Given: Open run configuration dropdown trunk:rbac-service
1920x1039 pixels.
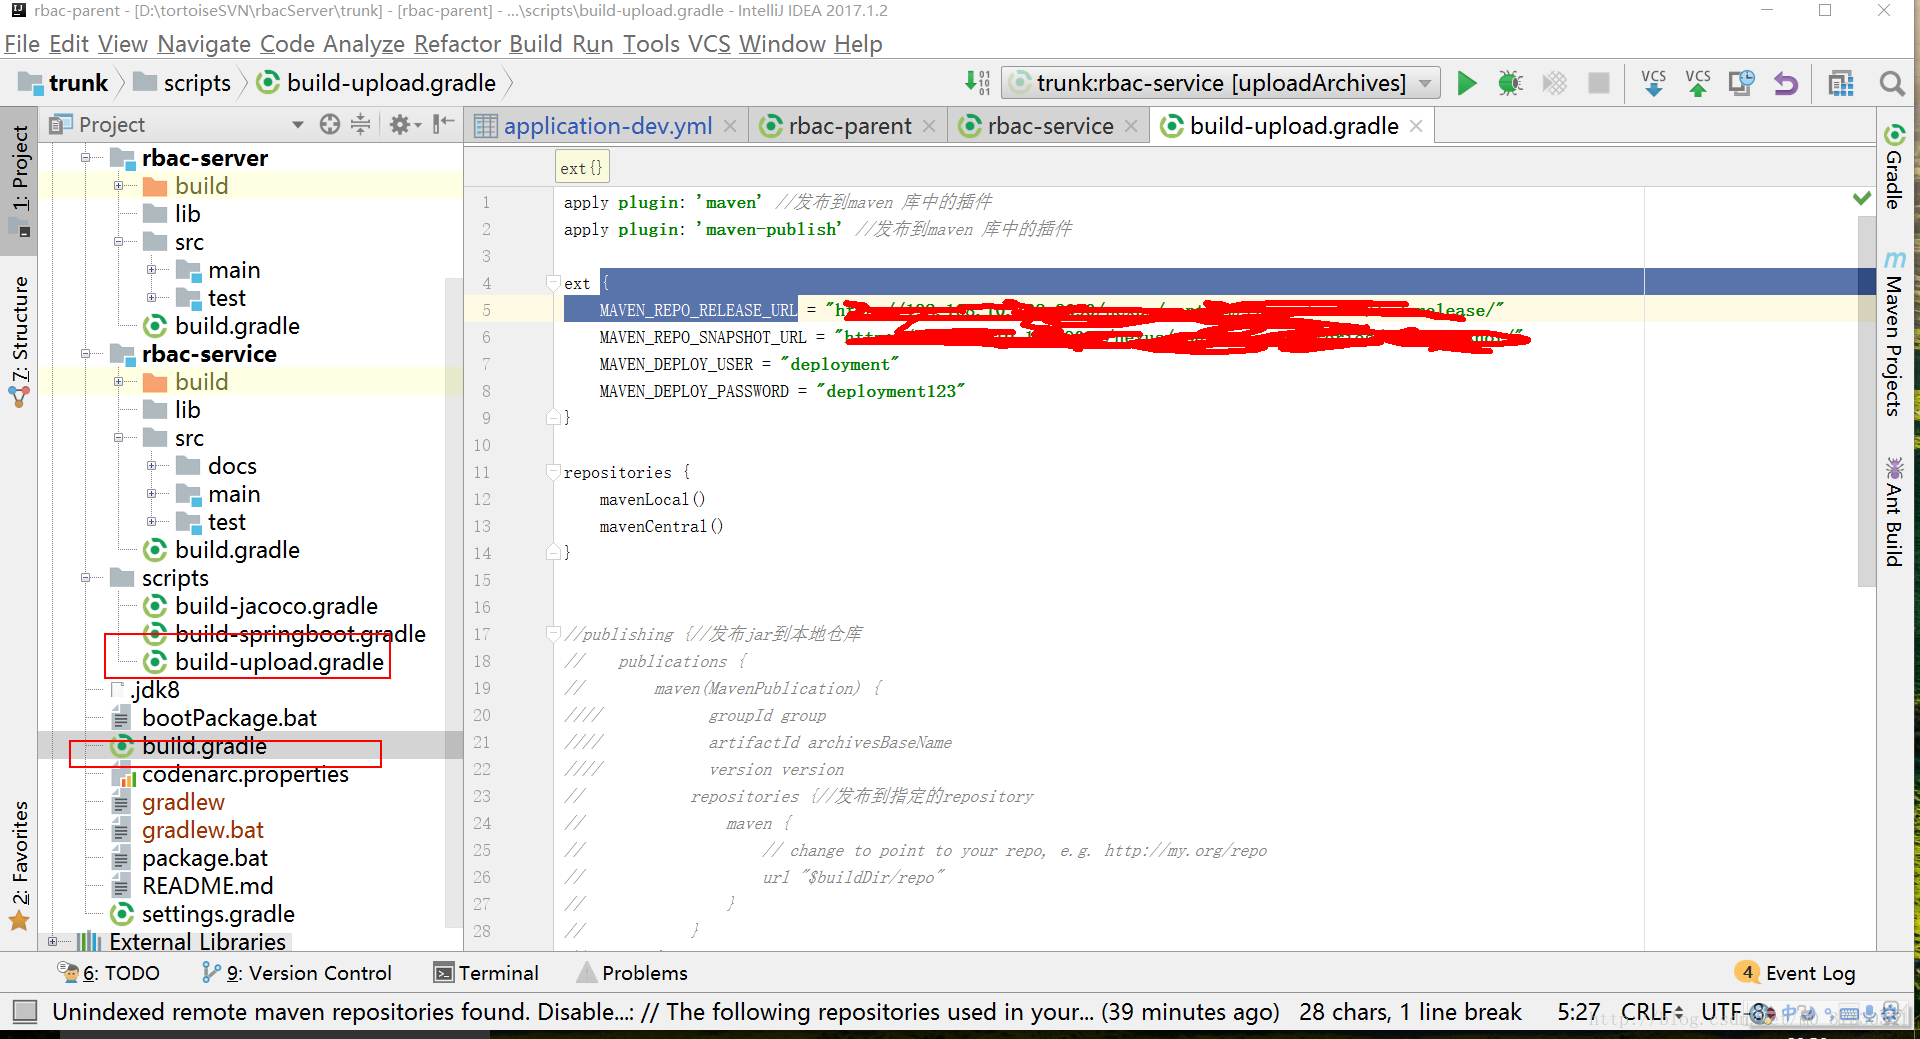Looking at the screenshot, I should [1221, 83].
